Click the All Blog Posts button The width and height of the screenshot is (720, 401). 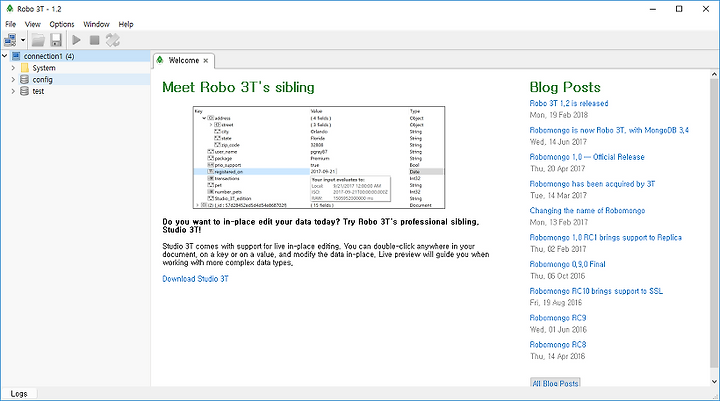[555, 383]
